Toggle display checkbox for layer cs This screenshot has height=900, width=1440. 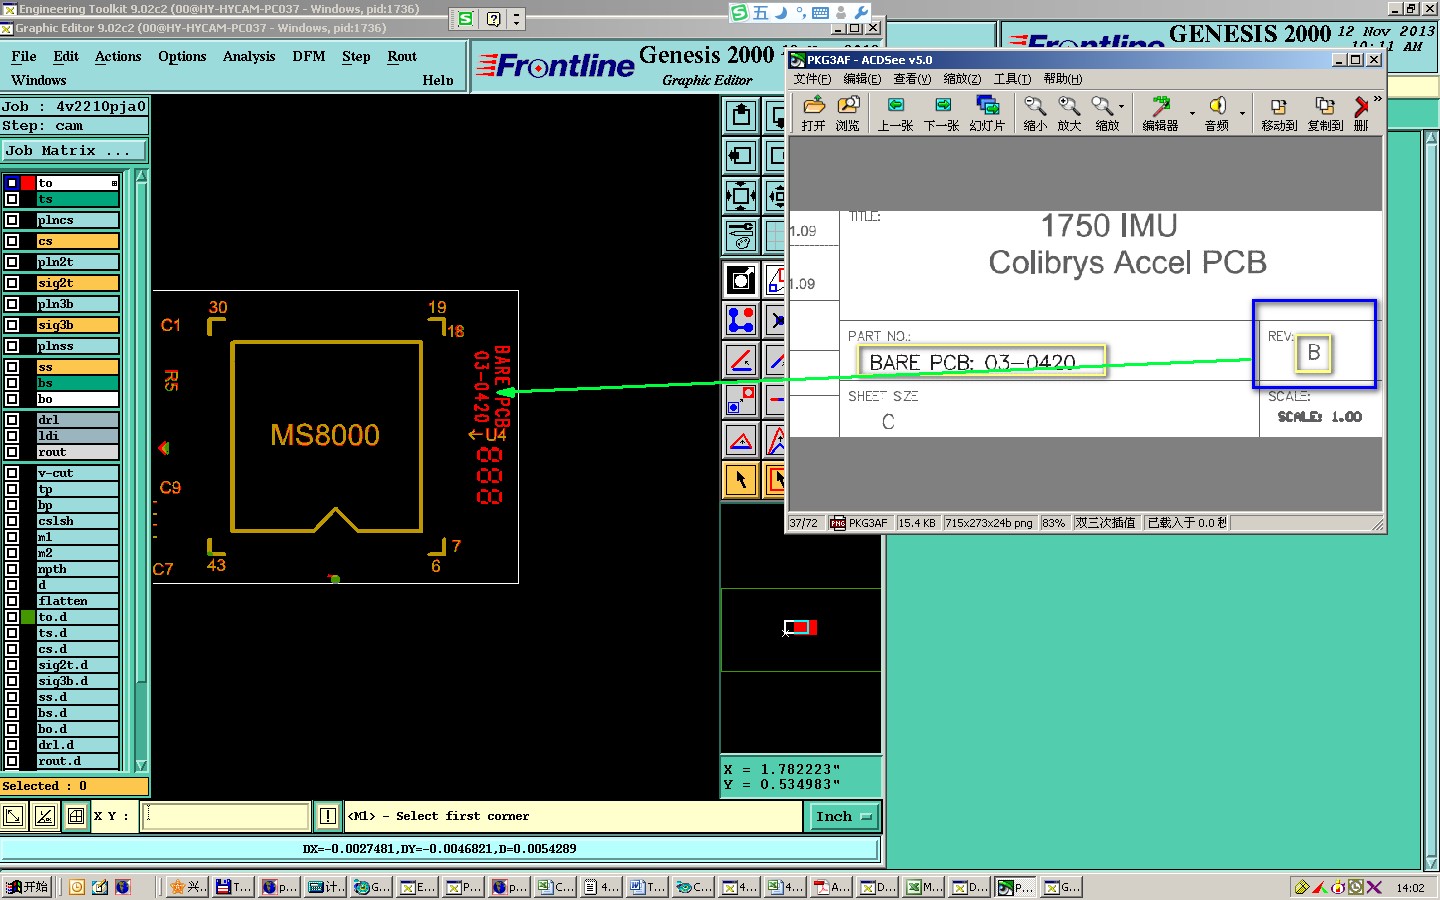(x=12, y=241)
